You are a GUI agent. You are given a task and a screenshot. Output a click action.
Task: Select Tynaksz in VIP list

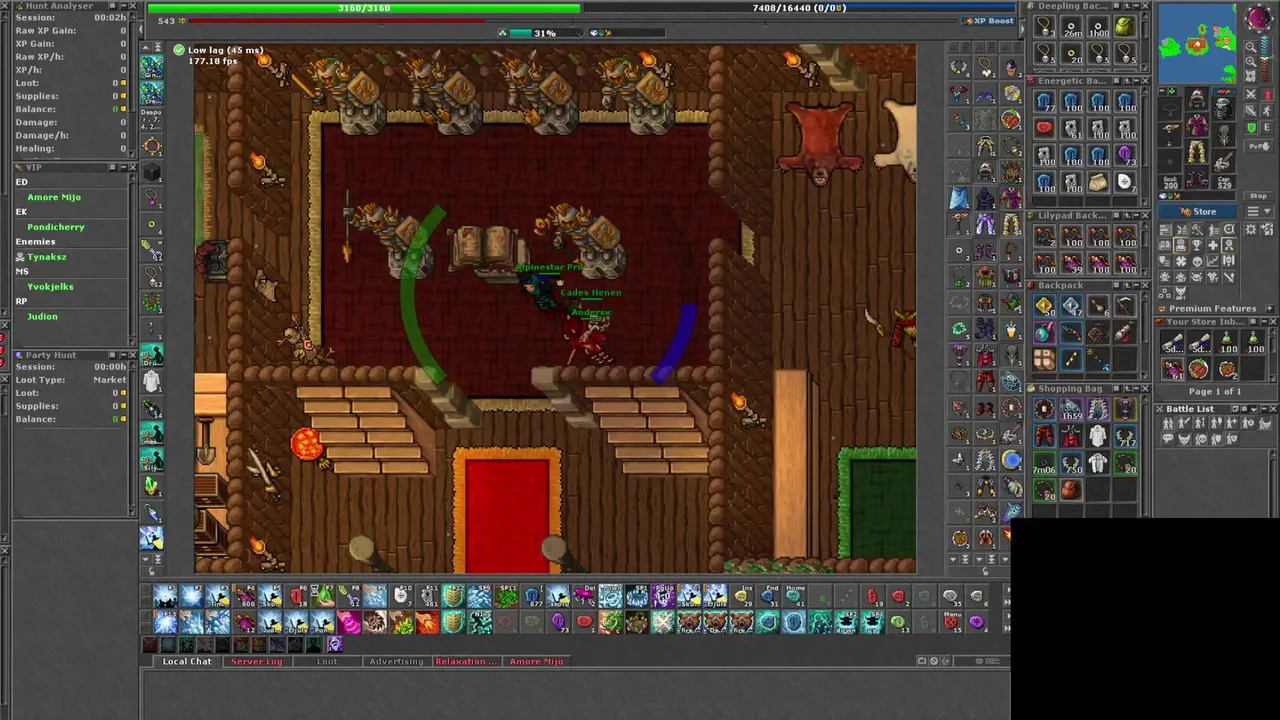click(x=47, y=257)
